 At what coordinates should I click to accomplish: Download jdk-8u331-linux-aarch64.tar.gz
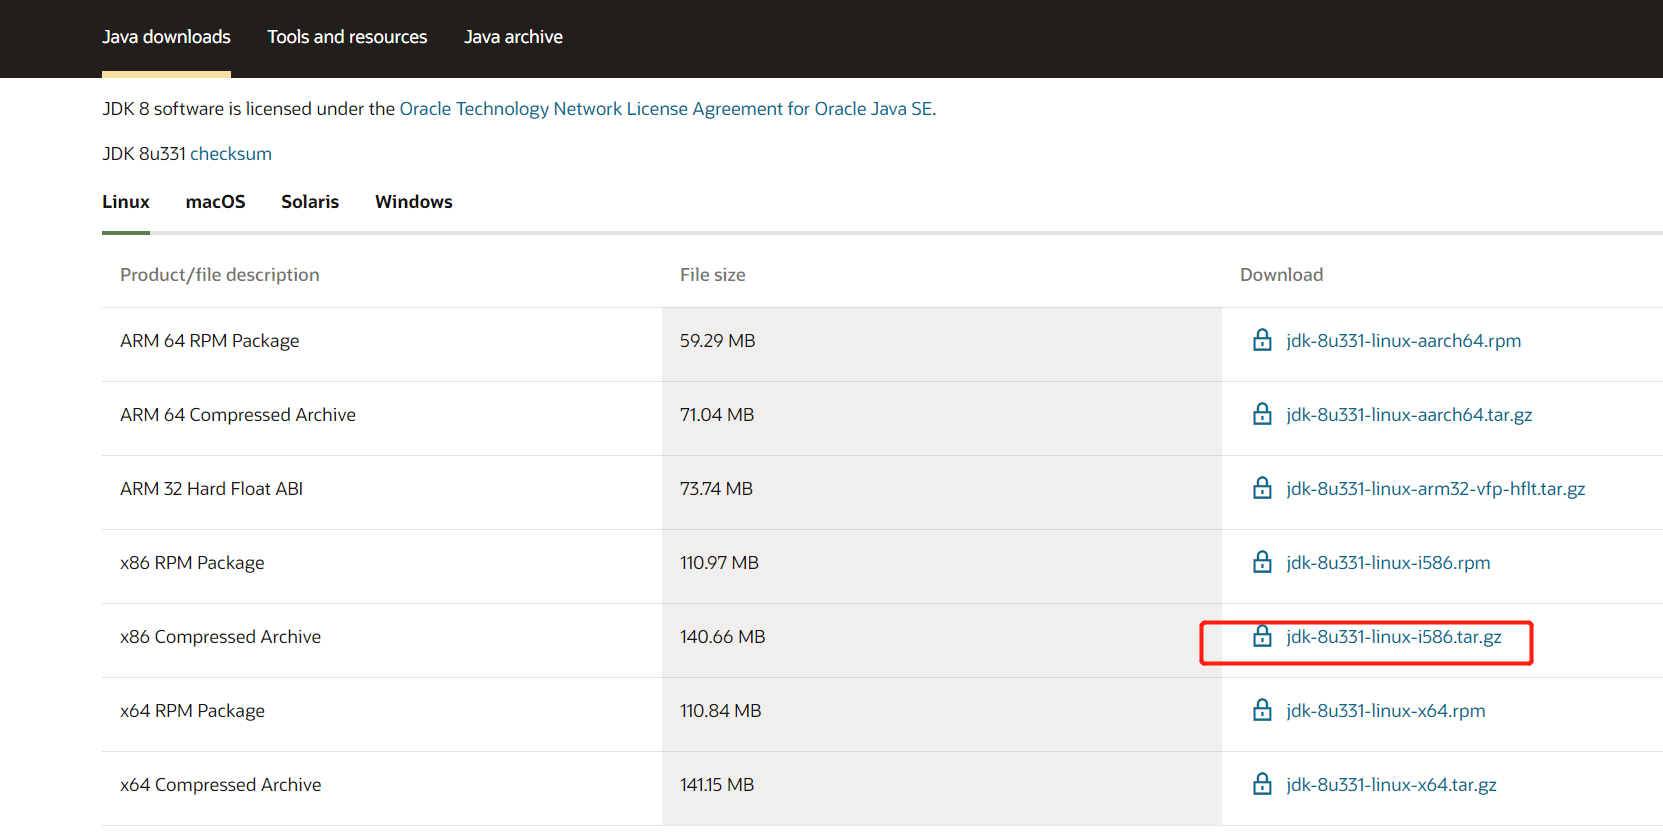(x=1409, y=415)
